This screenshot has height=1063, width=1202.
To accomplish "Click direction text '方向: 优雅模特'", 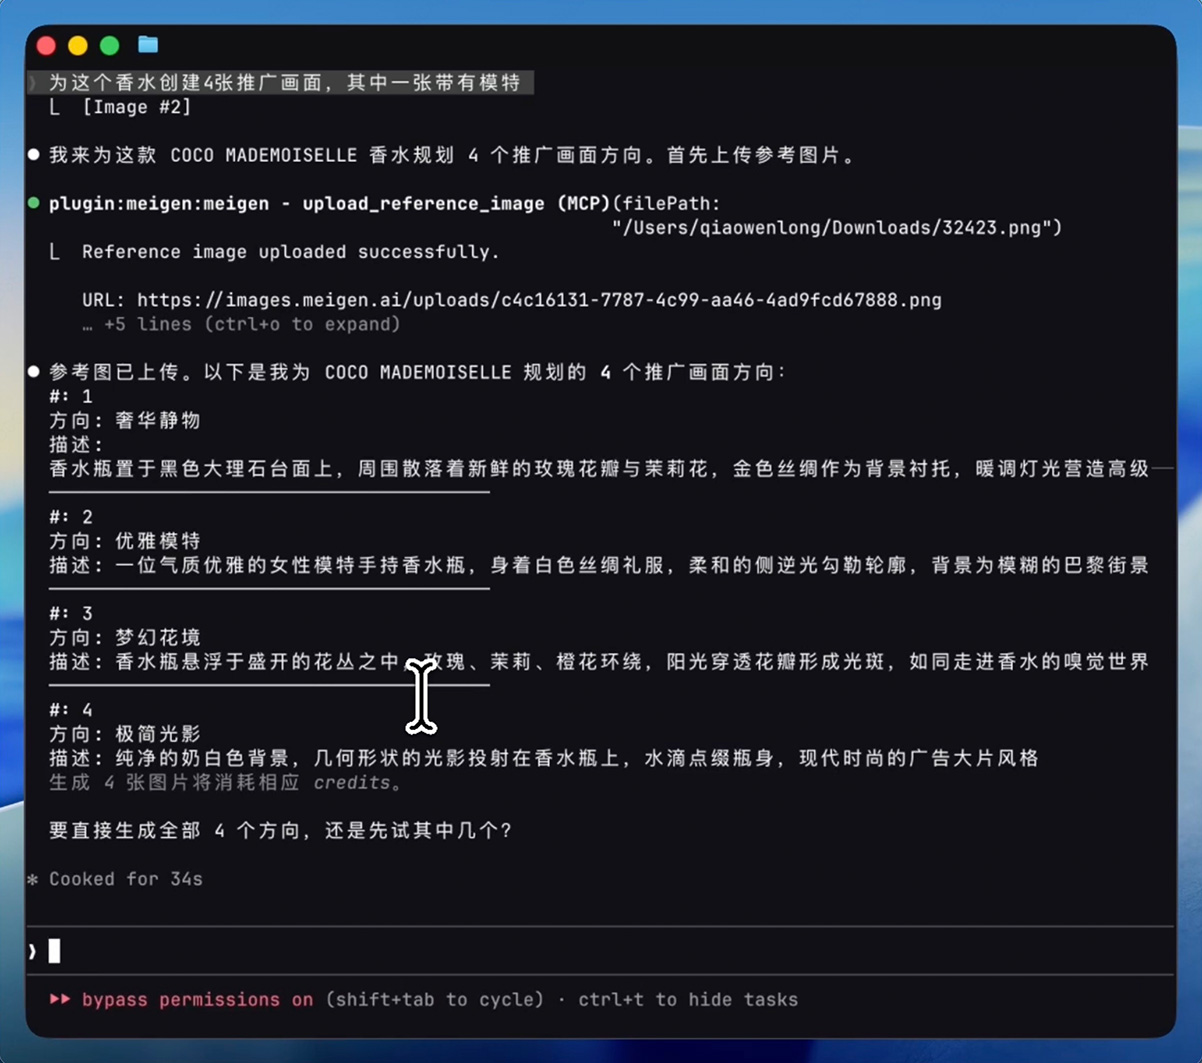I will click(x=125, y=541).
